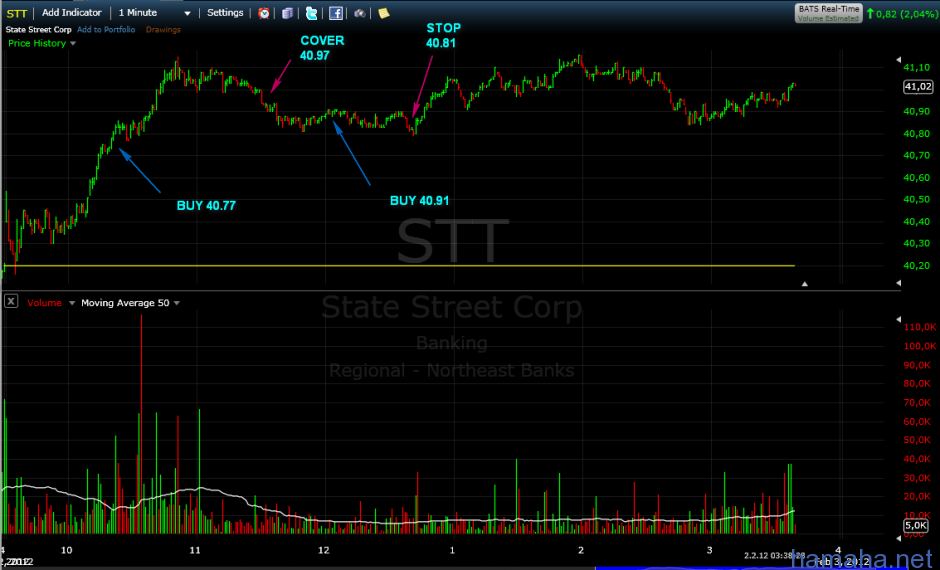Viewport: 940px width, 570px height.
Task: Click the 50,0K volume axis label
Action: tap(918, 440)
